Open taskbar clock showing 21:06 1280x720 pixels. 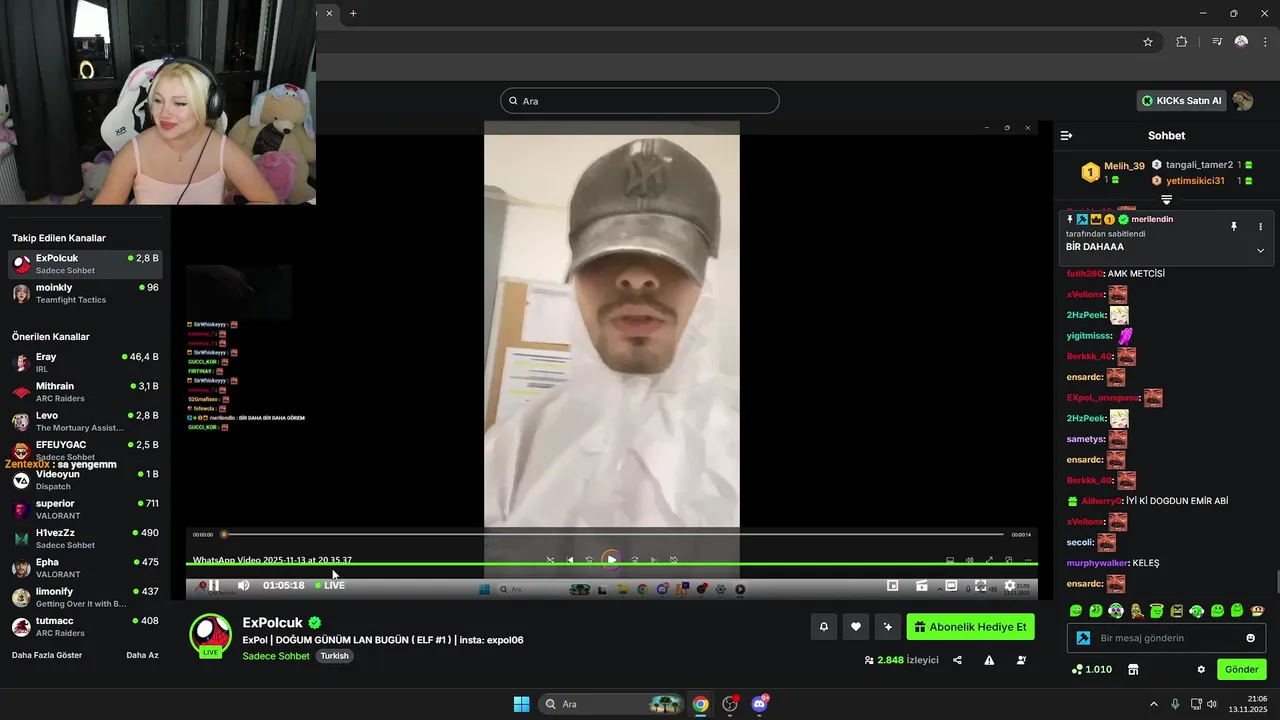pos(1248,704)
